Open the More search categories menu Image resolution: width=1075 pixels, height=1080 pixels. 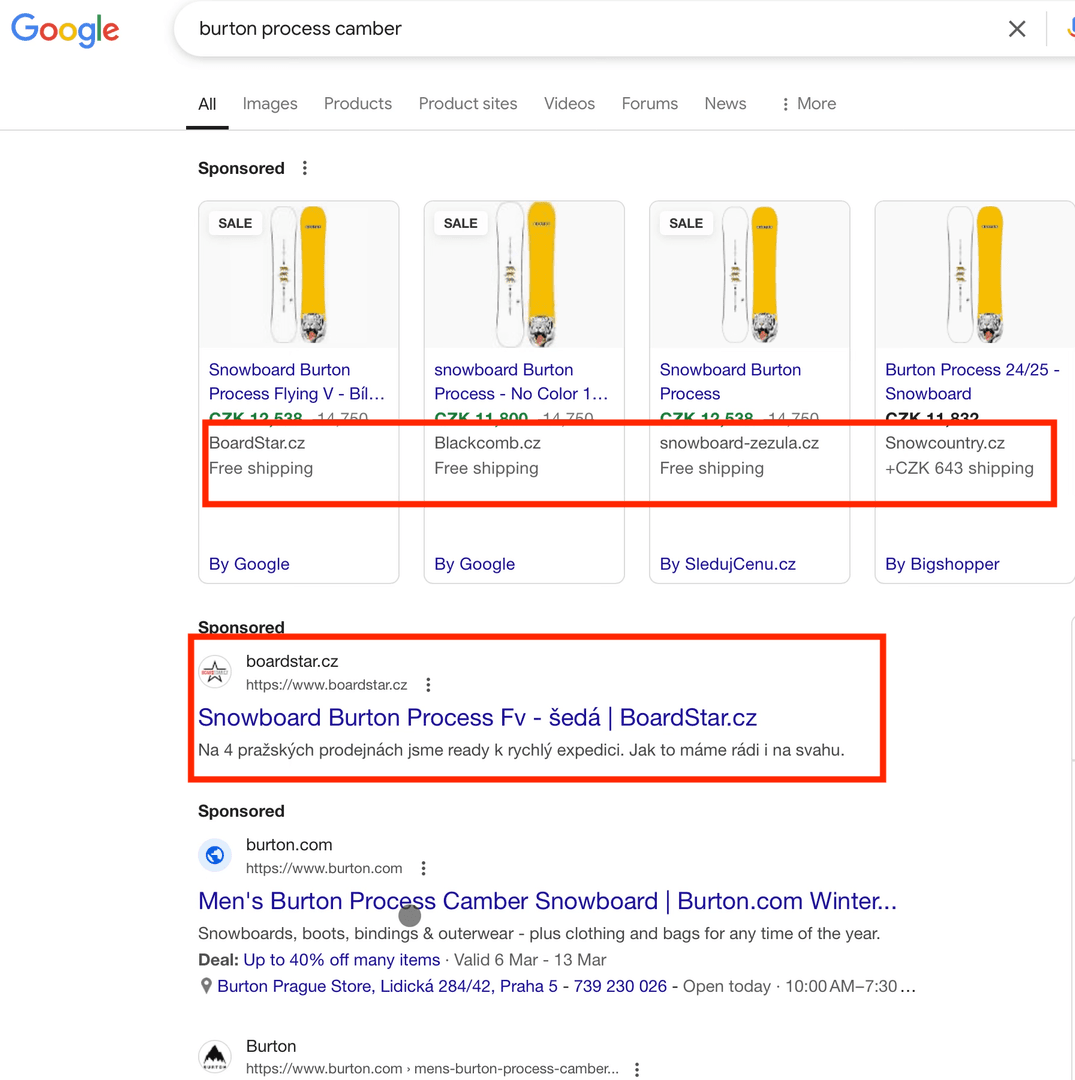(x=807, y=103)
